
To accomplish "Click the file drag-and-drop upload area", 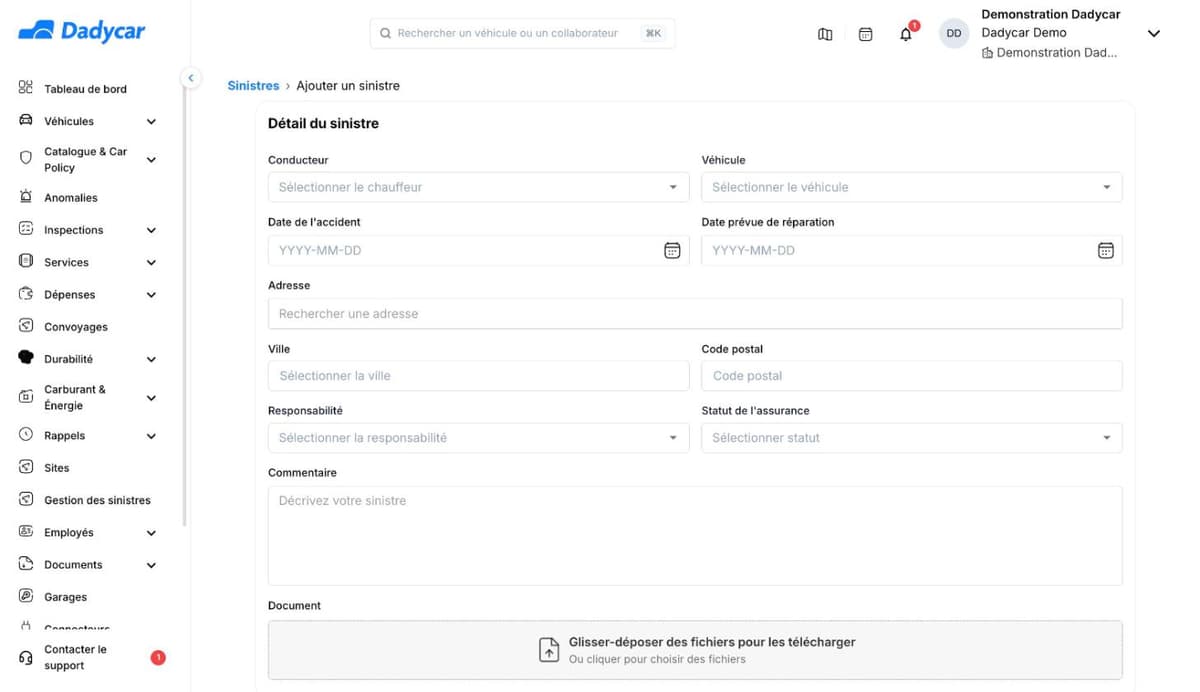I will (695, 650).
